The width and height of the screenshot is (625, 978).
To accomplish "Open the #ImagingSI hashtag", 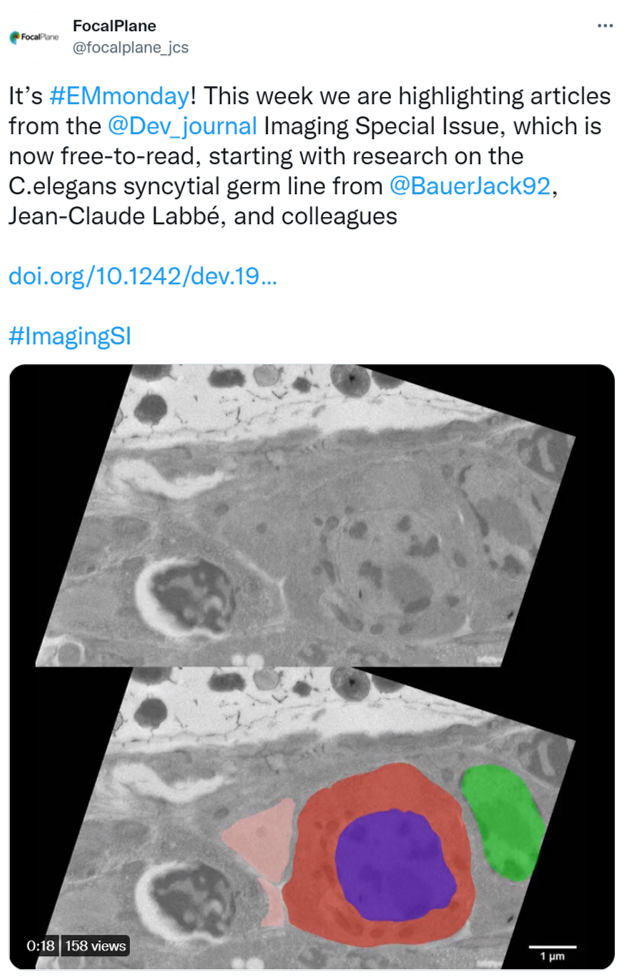I will tap(70, 336).
